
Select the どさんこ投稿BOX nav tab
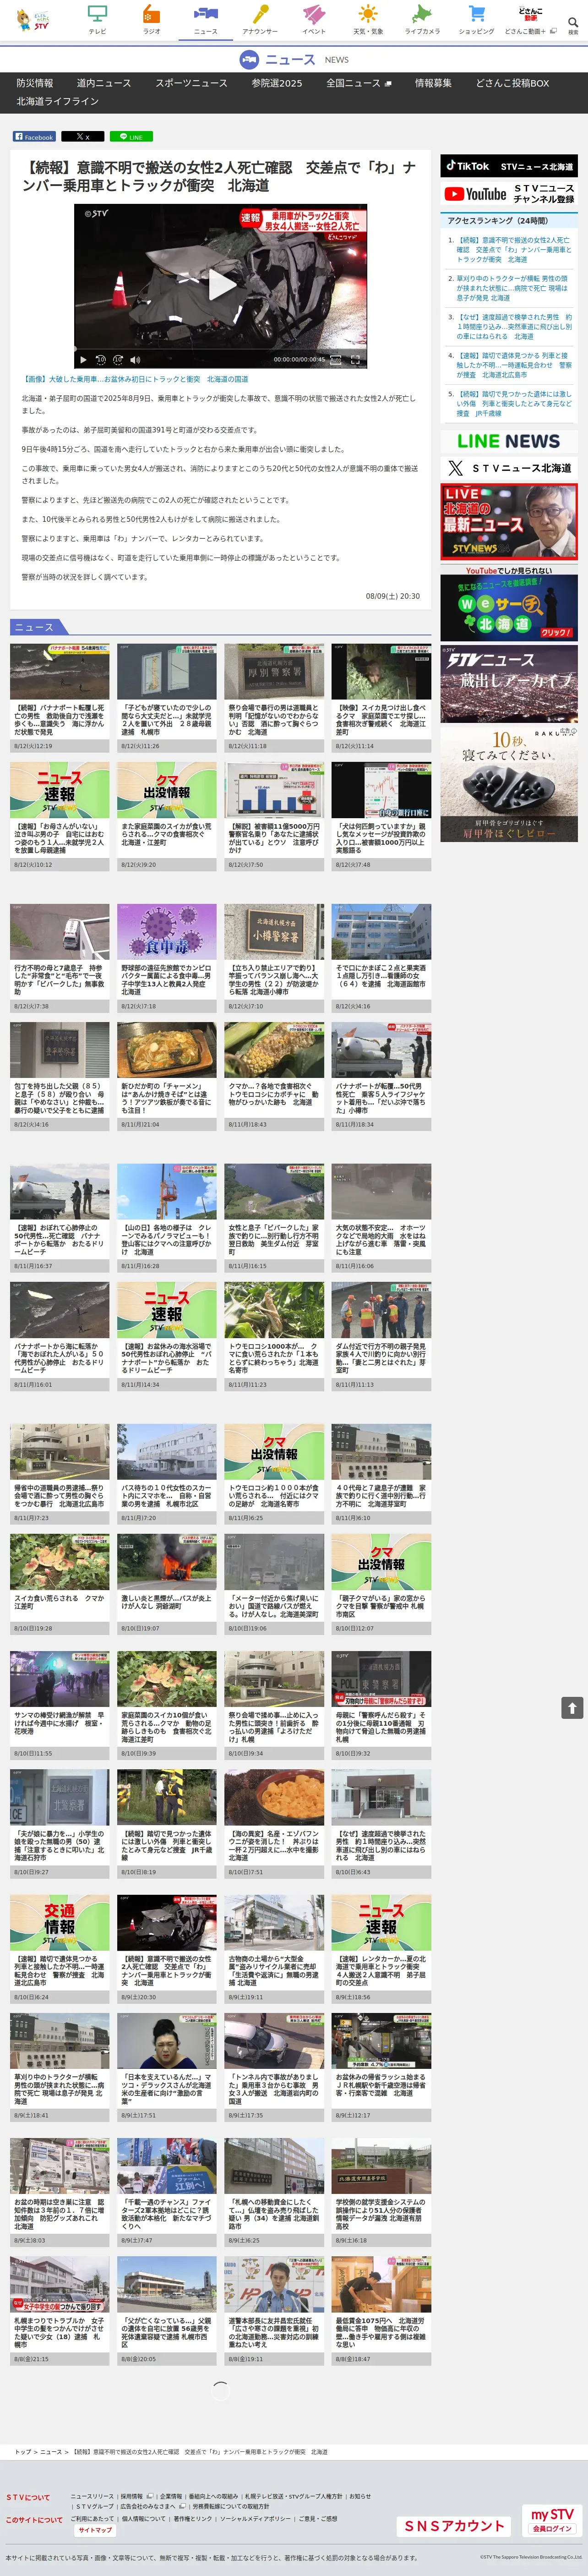pyautogui.click(x=512, y=83)
